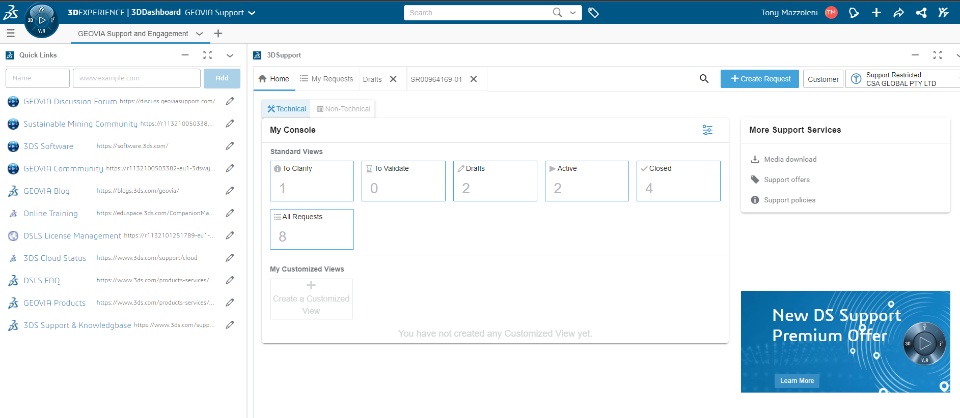Open Quick Links widget chevron menu
The height and width of the screenshot is (418, 960).
coord(230,55)
